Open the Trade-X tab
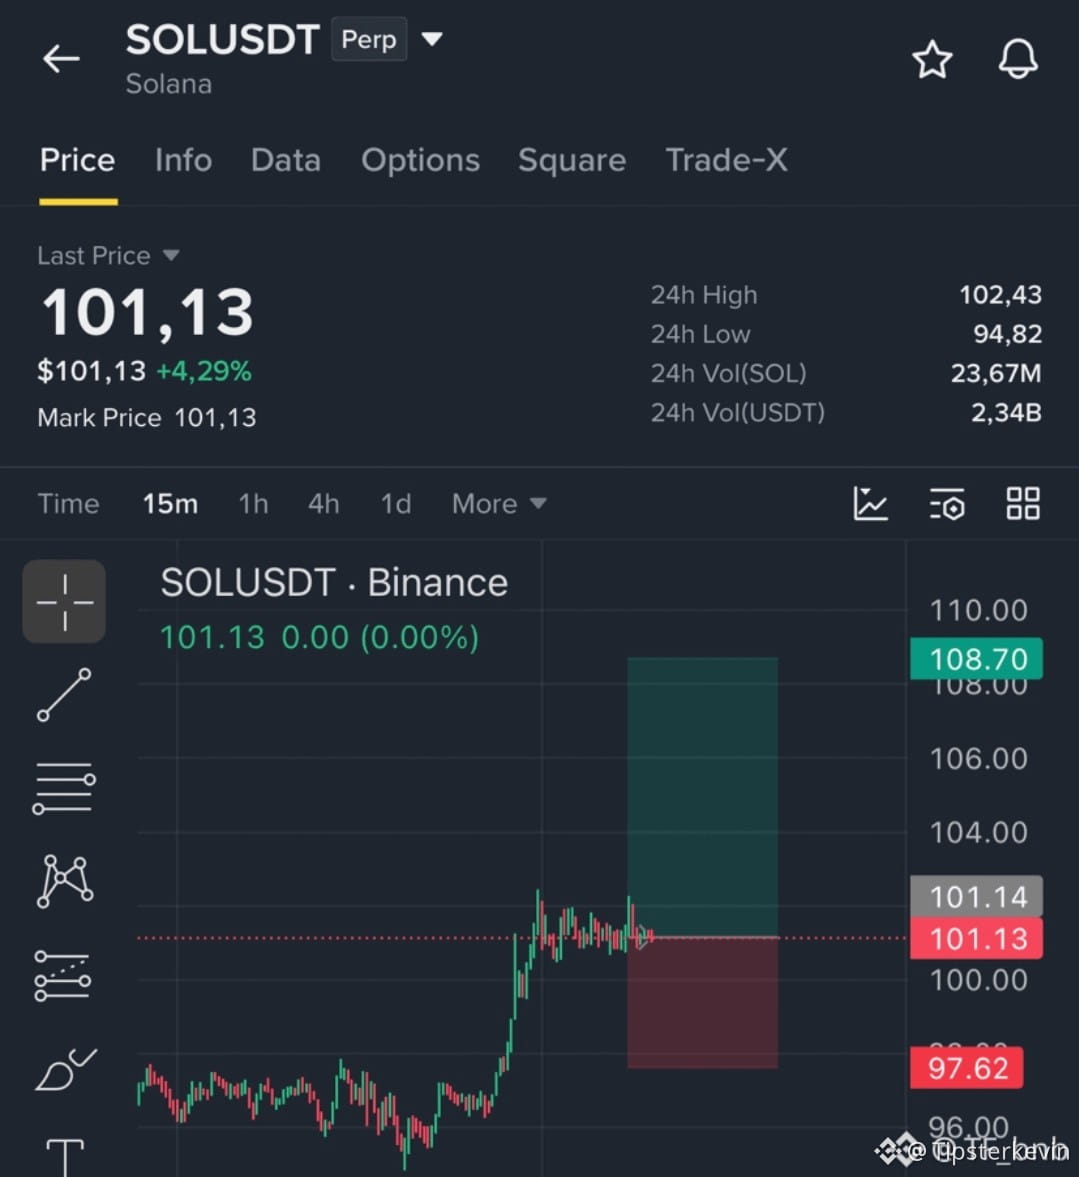This screenshot has height=1177, width=1079. (x=727, y=160)
